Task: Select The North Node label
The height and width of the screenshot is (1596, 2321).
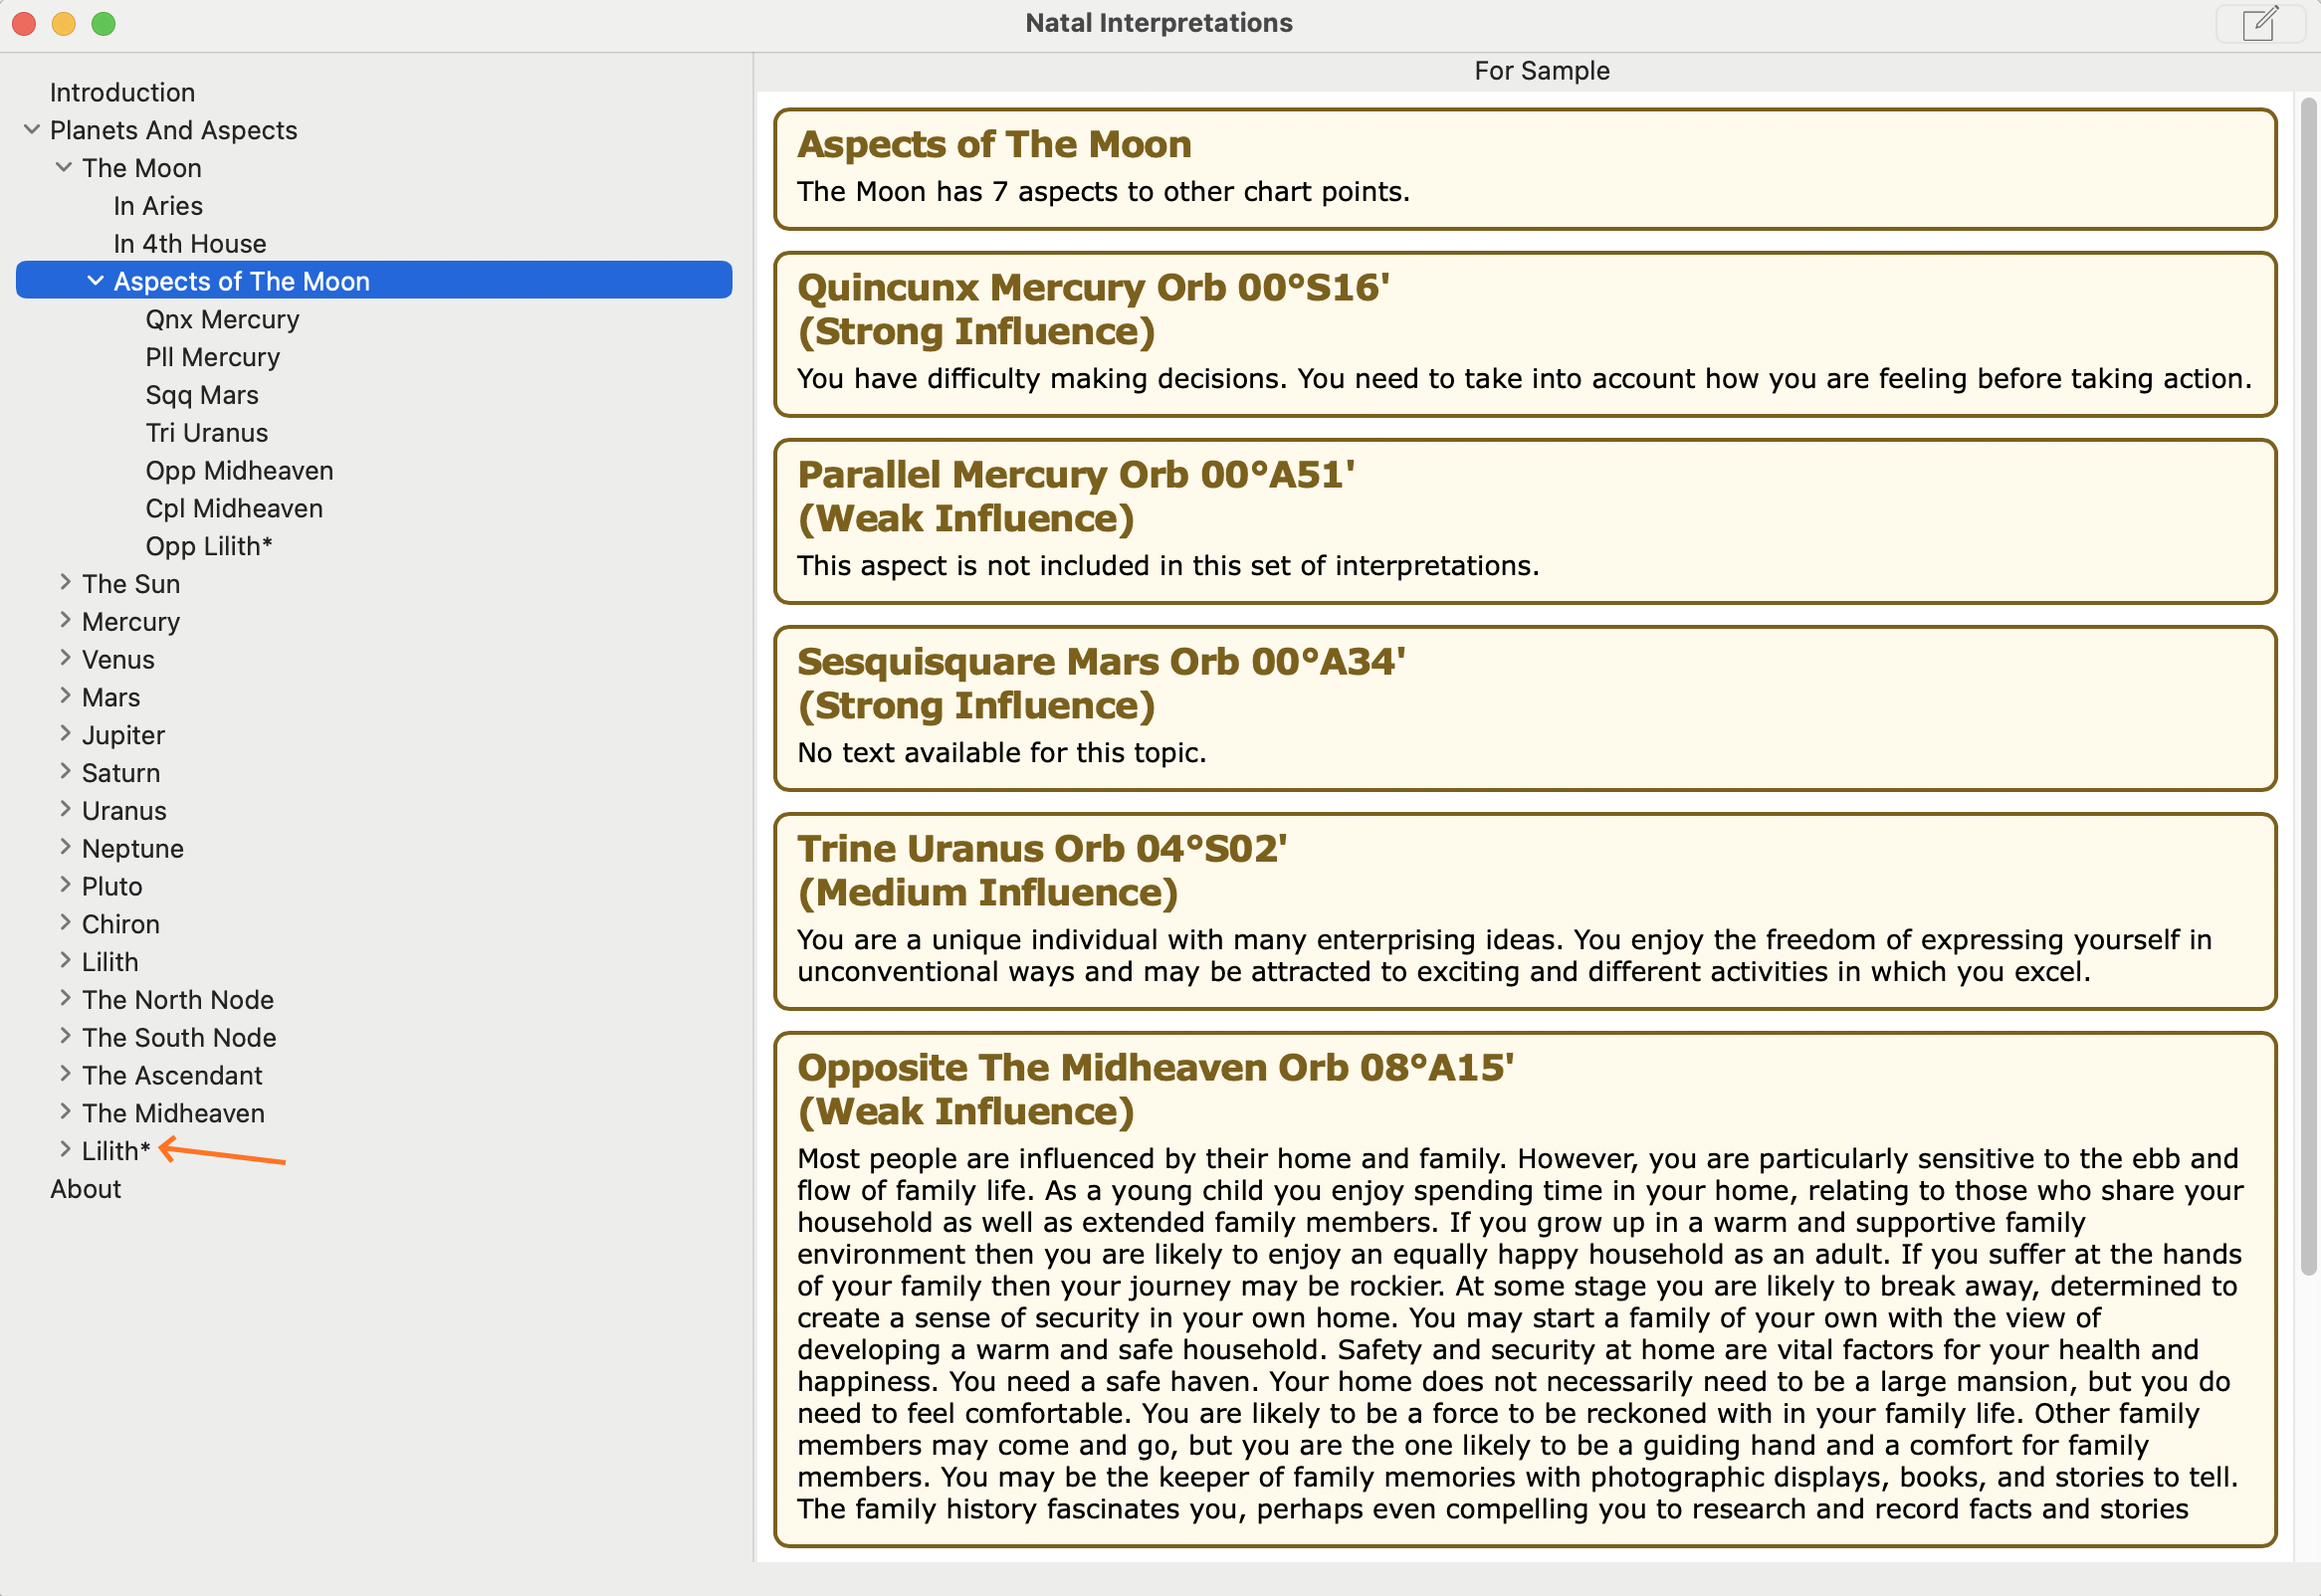Action: [x=178, y=1000]
